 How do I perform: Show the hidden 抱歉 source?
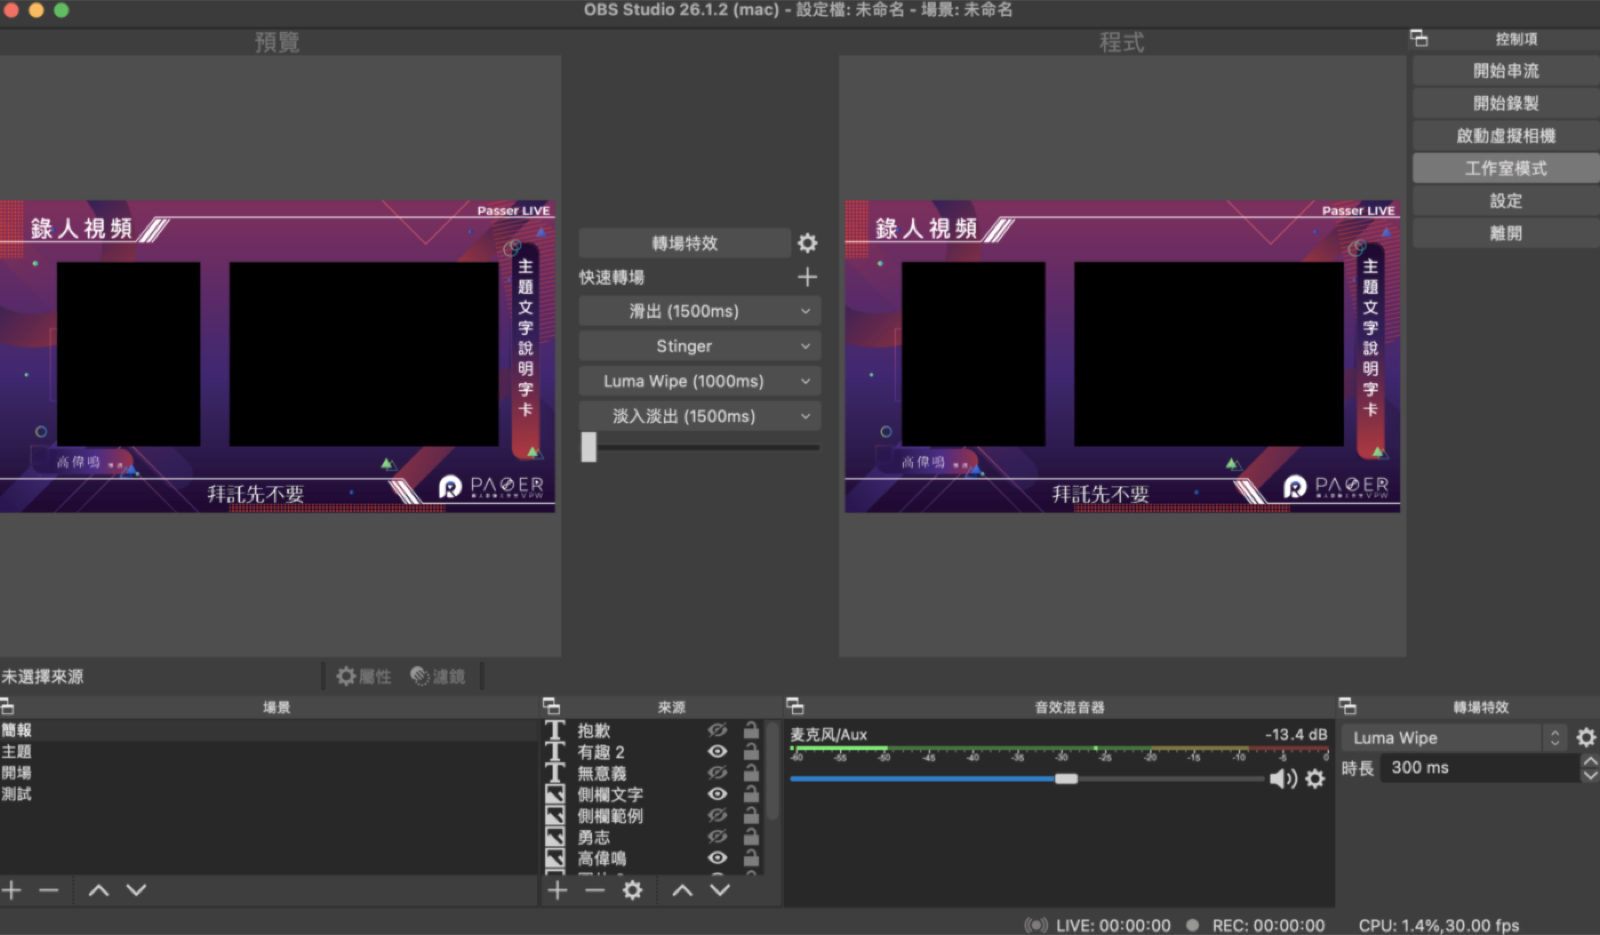tap(717, 731)
